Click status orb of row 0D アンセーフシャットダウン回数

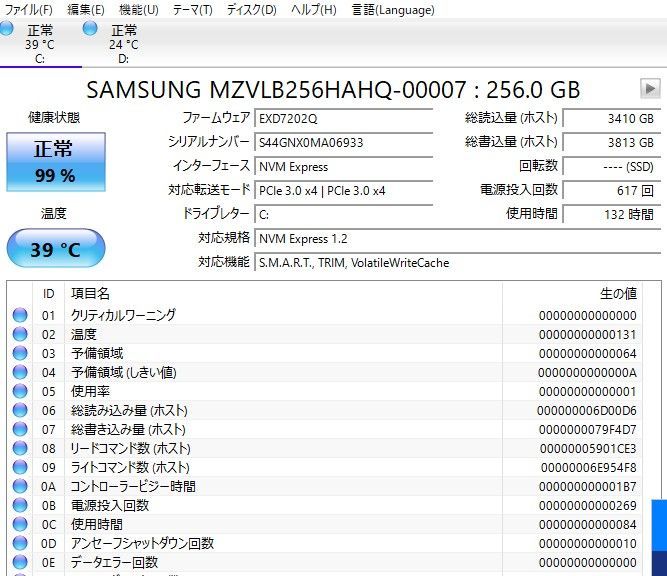(x=20, y=543)
